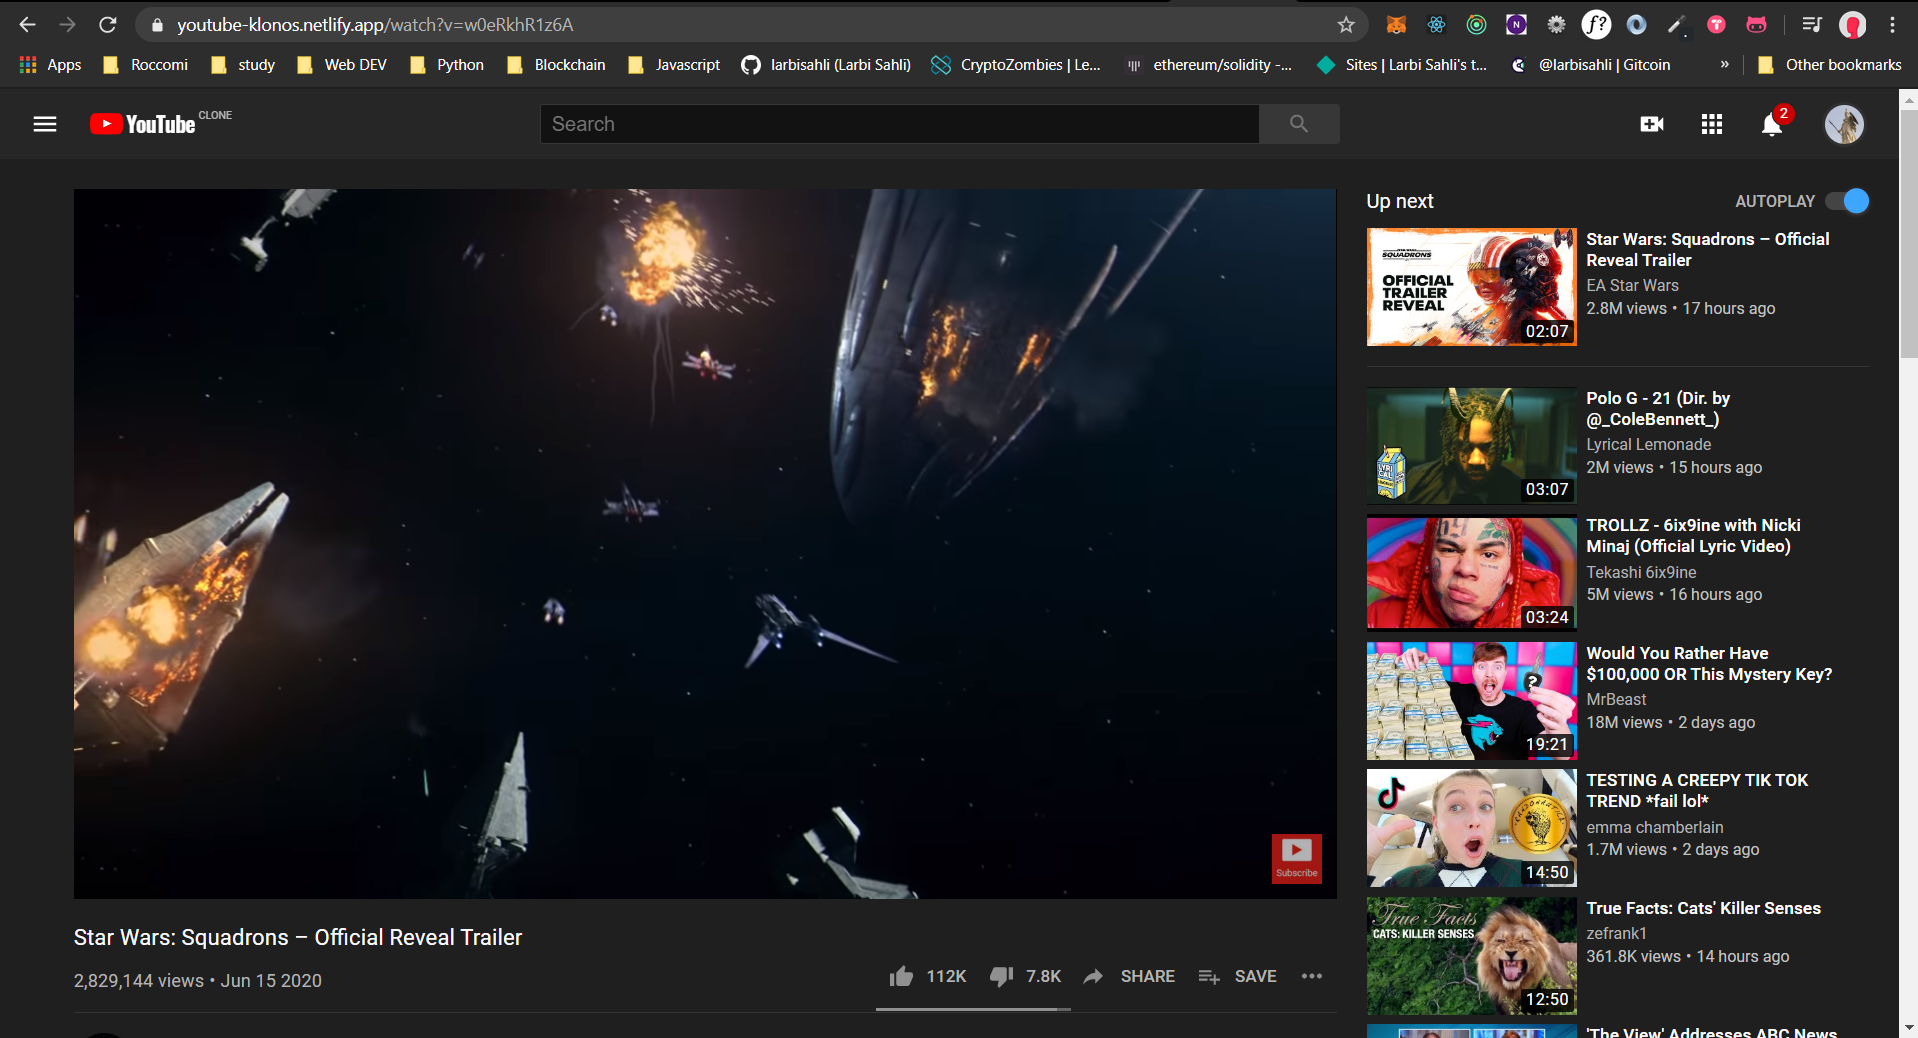Screen dimensions: 1918x1038
Task: Click the like/dislike ratio bar
Action: (x=974, y=1009)
